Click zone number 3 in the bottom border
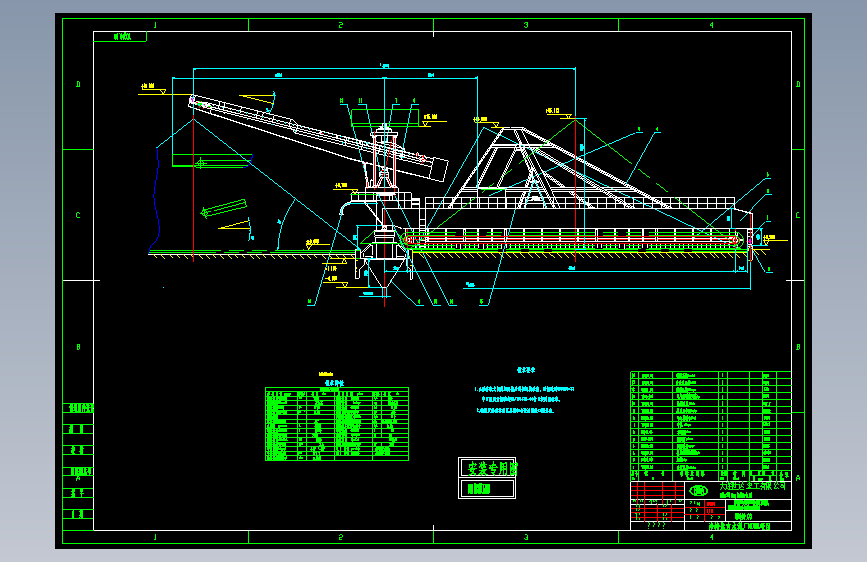Image resolution: width=867 pixels, height=562 pixels. [526, 537]
